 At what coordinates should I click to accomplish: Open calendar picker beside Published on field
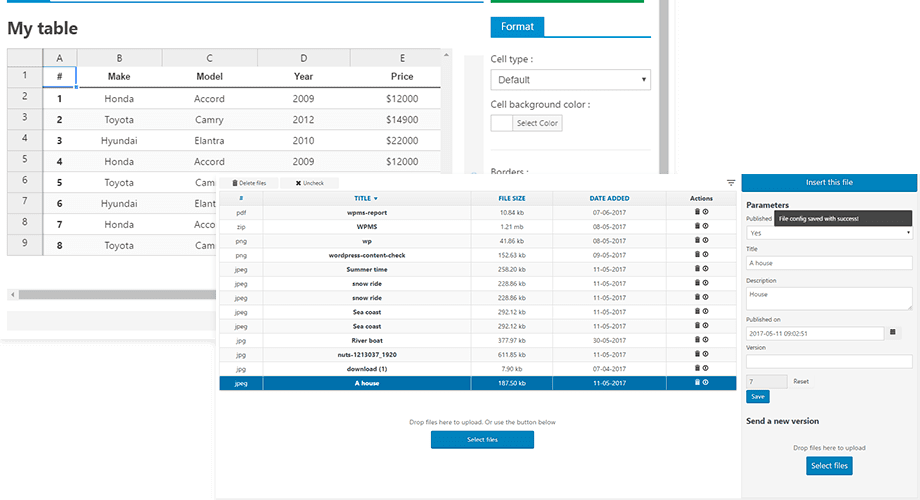click(x=892, y=332)
